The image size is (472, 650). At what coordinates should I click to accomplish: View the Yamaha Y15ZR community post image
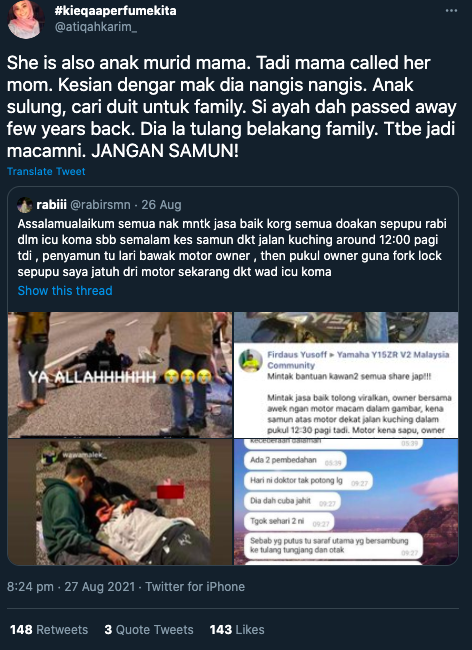pyautogui.click(x=346, y=375)
